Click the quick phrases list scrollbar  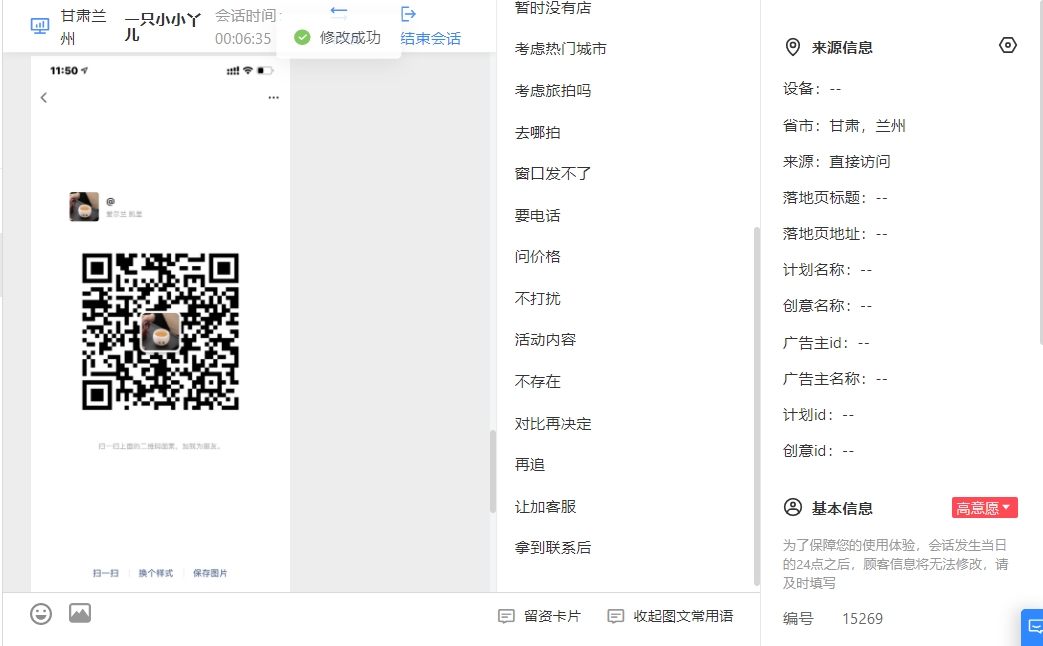756,406
